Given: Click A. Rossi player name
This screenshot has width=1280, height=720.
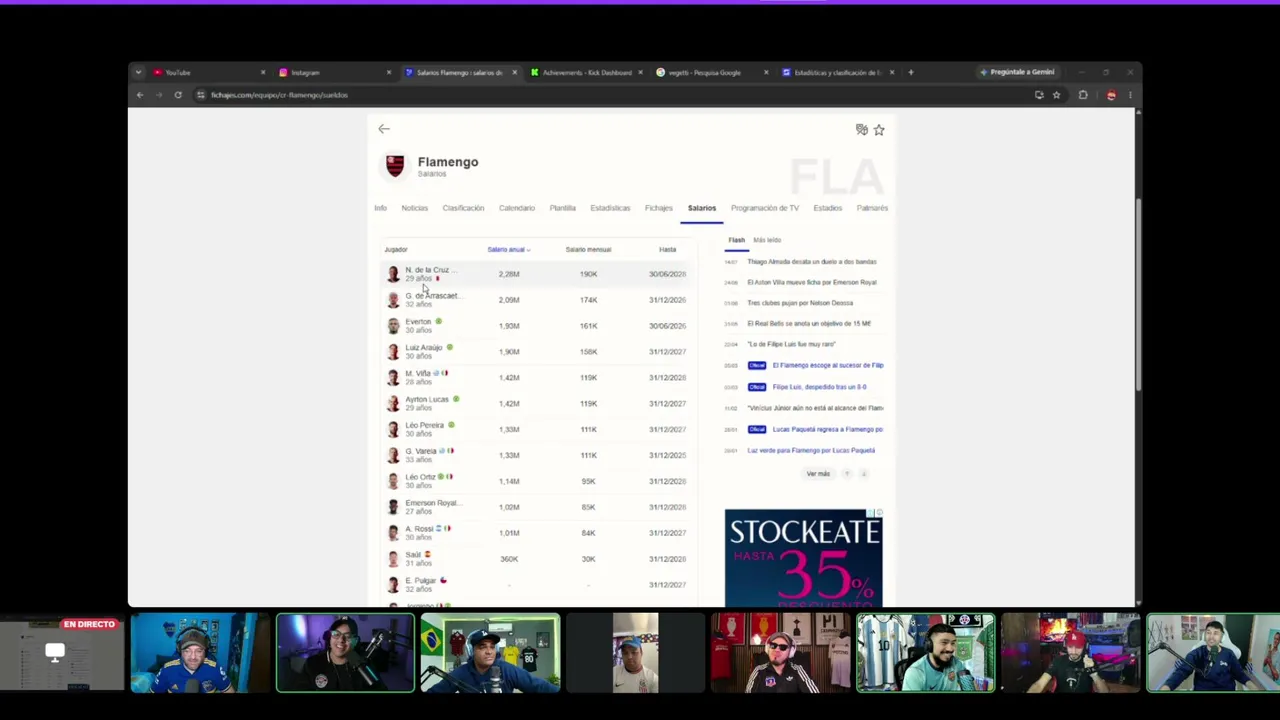Looking at the screenshot, I should [419, 530].
